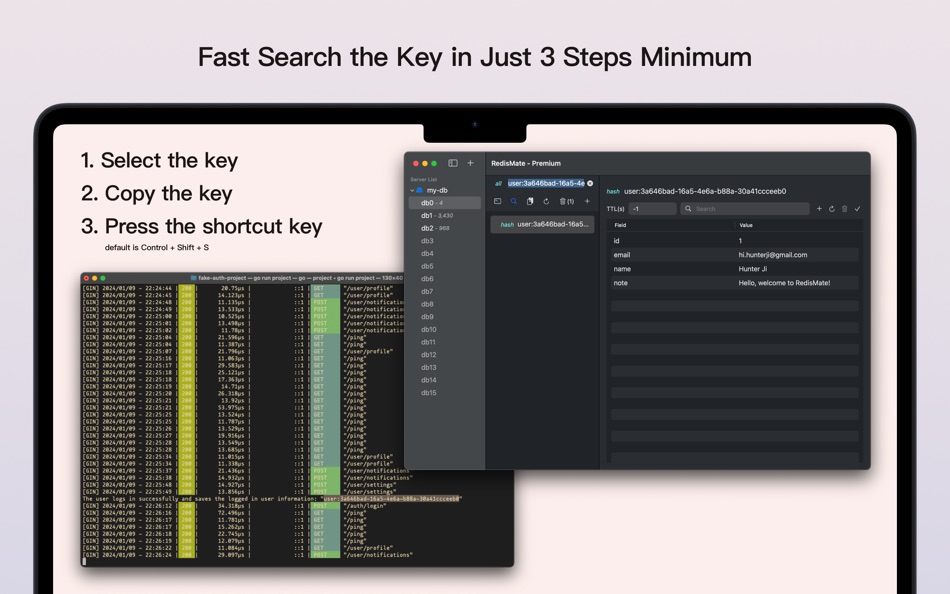Viewport: 950px width, 594px height.
Task: Toggle the sidebar in RedisMate window
Action: 453,163
